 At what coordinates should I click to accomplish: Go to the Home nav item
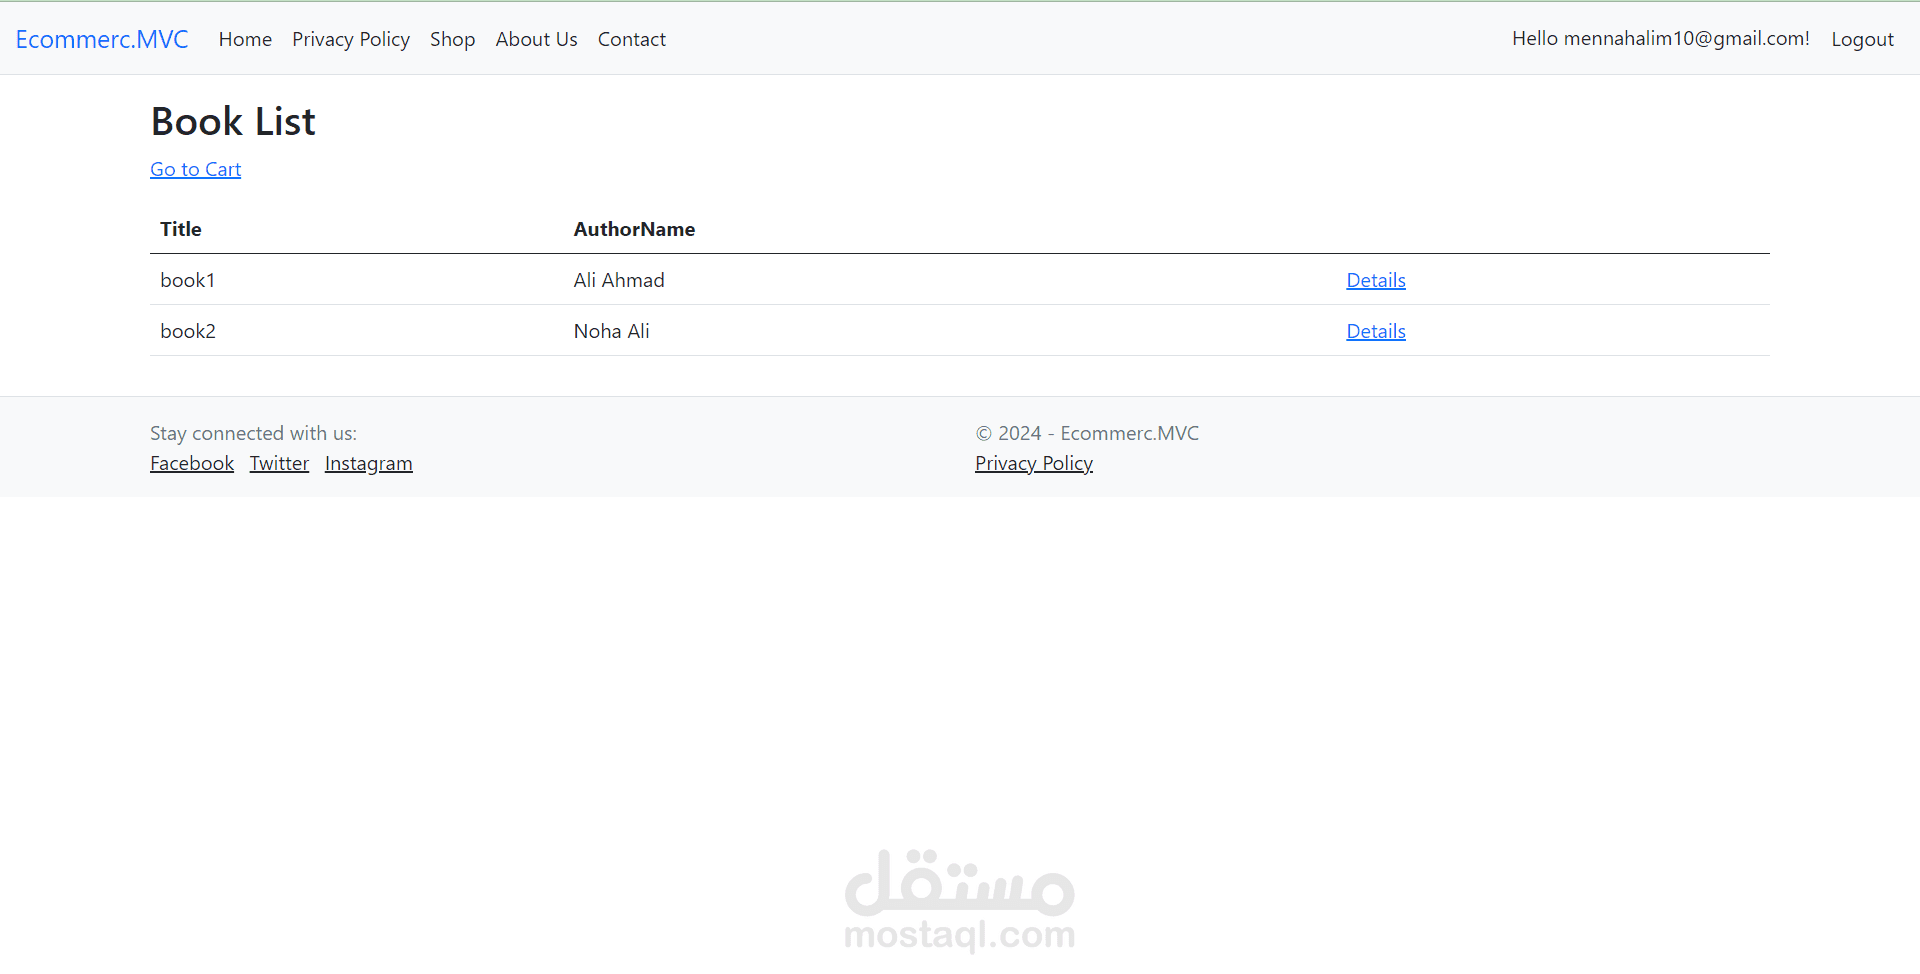click(245, 39)
